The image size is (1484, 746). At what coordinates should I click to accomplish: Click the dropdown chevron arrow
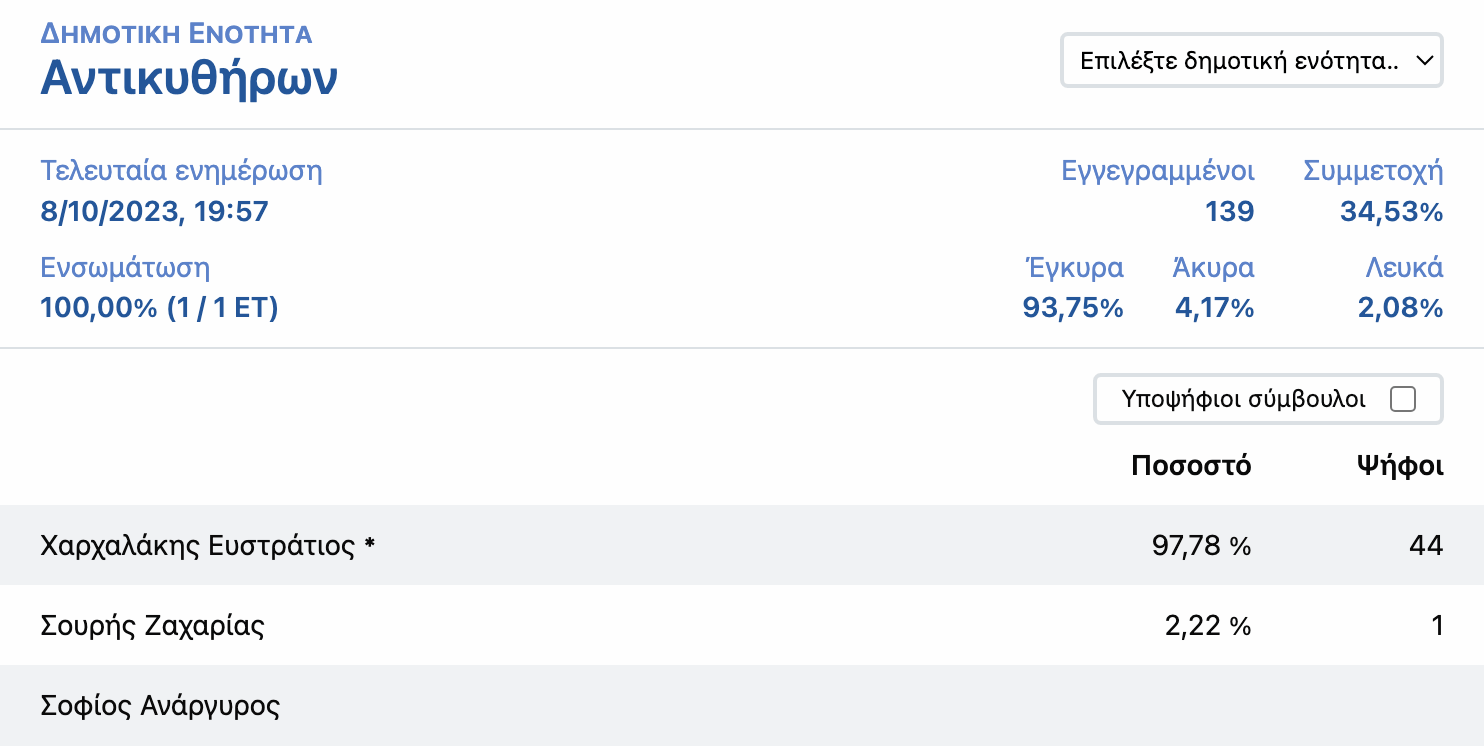click(x=1424, y=61)
